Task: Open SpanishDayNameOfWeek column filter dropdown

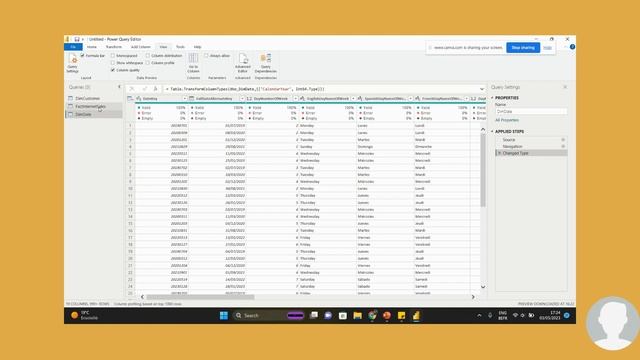Action: click(x=411, y=98)
